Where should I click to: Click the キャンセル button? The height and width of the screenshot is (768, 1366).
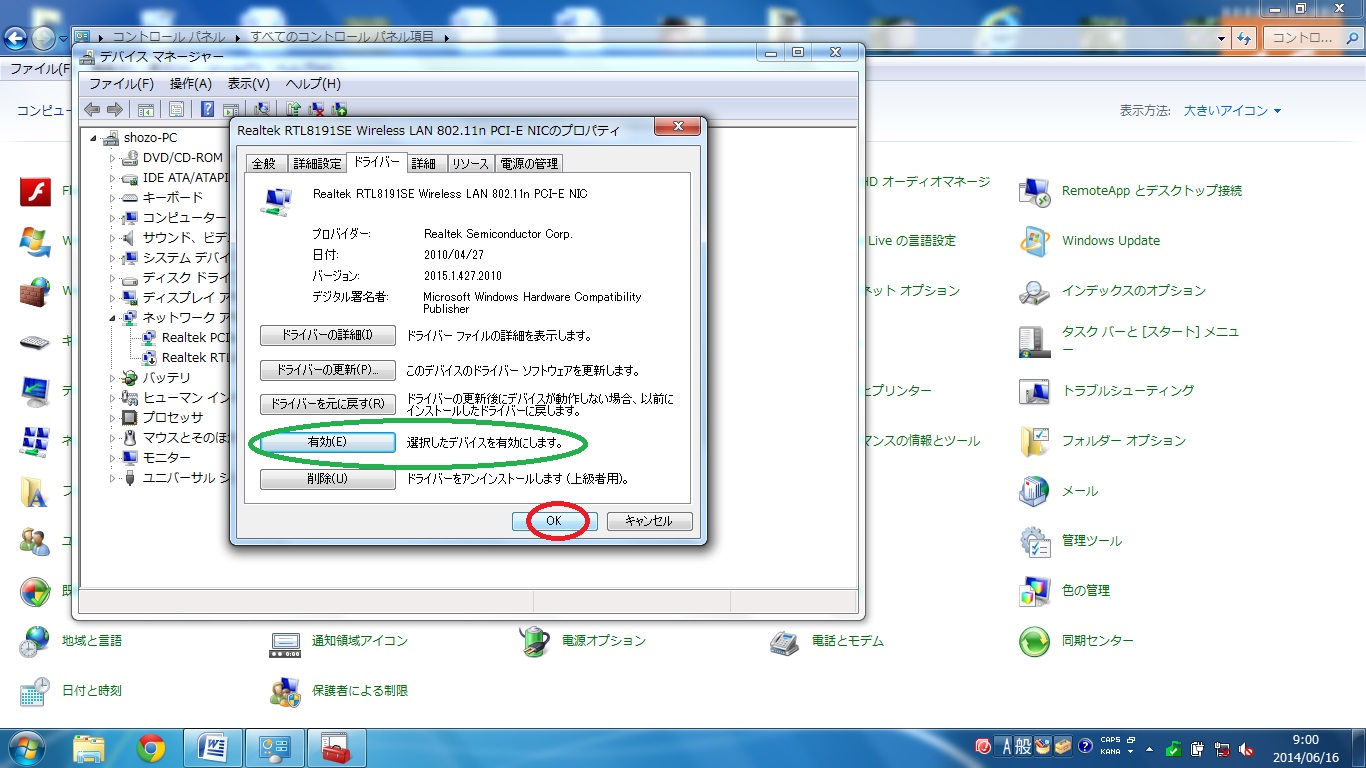[648, 521]
